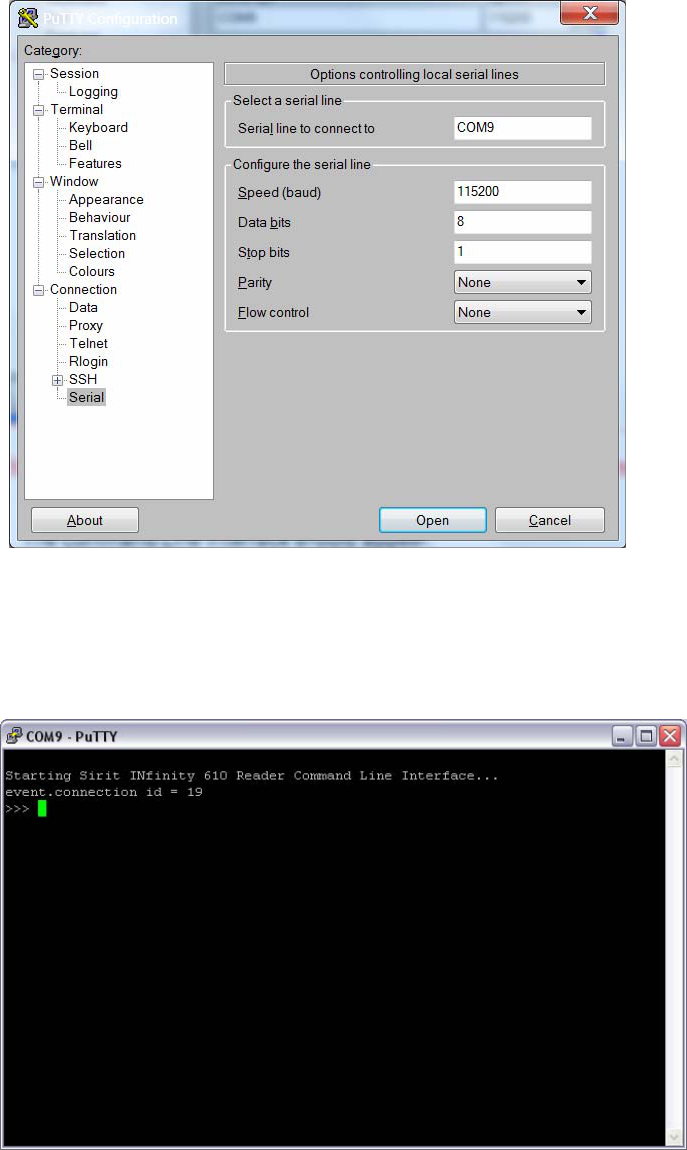Image resolution: width=687 pixels, height=1150 pixels.
Task: Click the About button
Action: click(x=85, y=520)
